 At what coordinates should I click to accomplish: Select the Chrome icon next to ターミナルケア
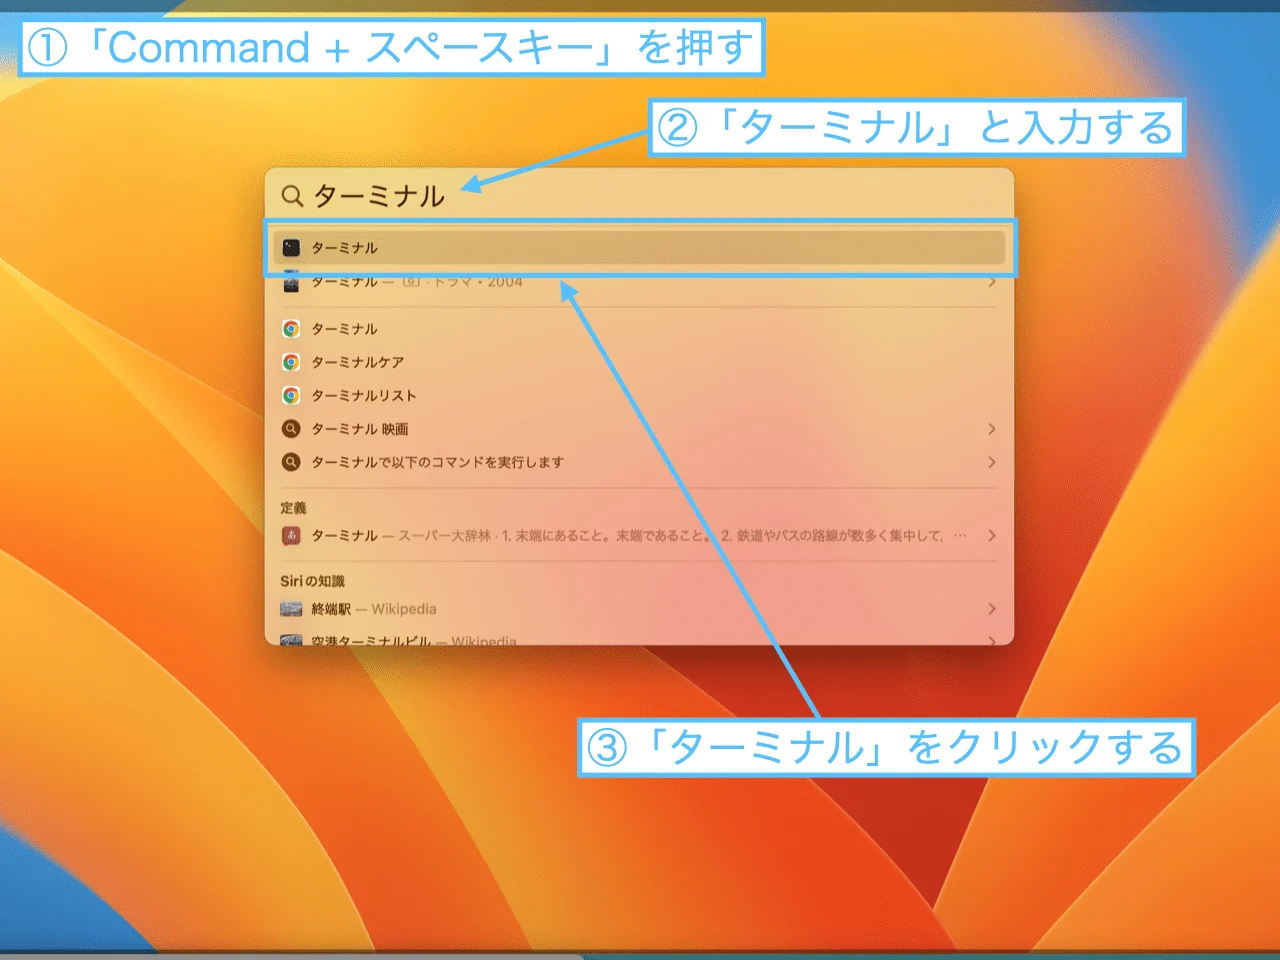291,362
